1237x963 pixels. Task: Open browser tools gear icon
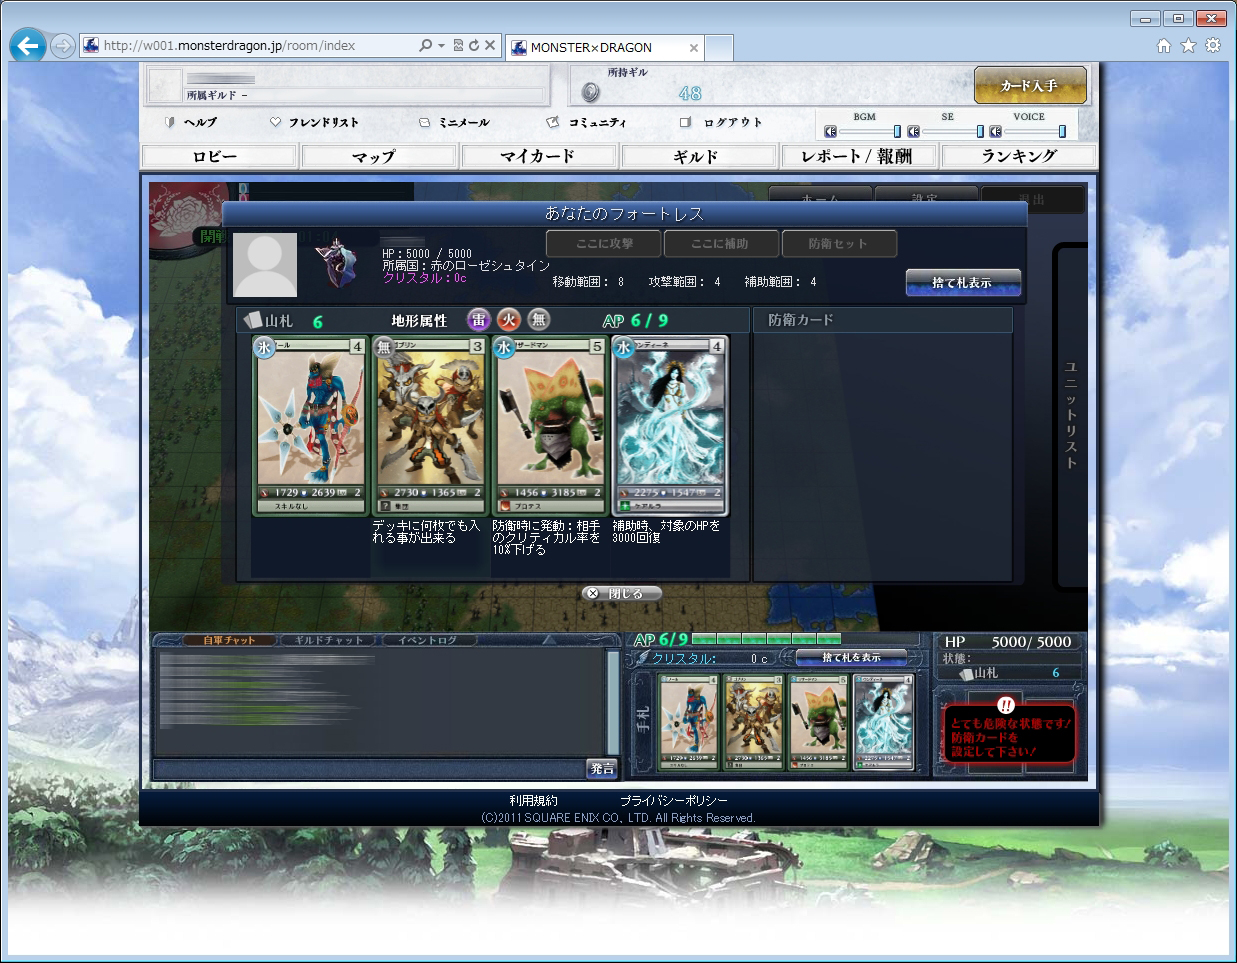coord(1212,45)
